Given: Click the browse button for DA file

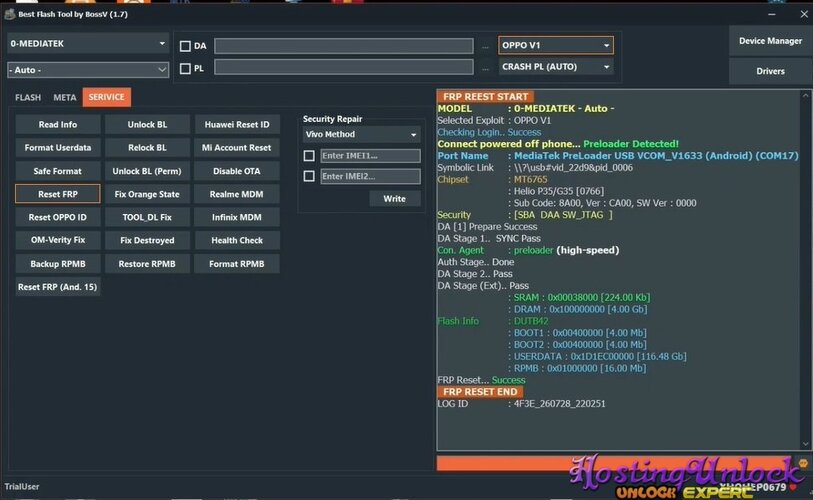Looking at the screenshot, I should pos(485,47).
